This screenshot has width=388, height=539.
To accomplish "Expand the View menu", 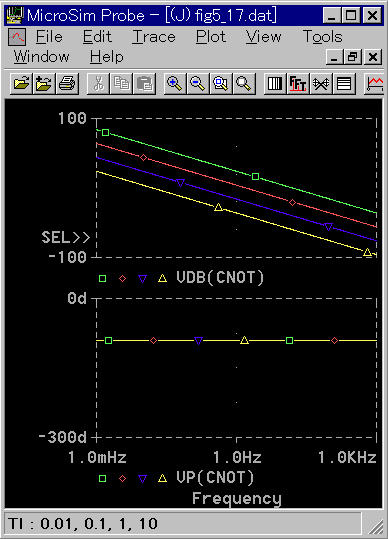I will tap(264, 36).
